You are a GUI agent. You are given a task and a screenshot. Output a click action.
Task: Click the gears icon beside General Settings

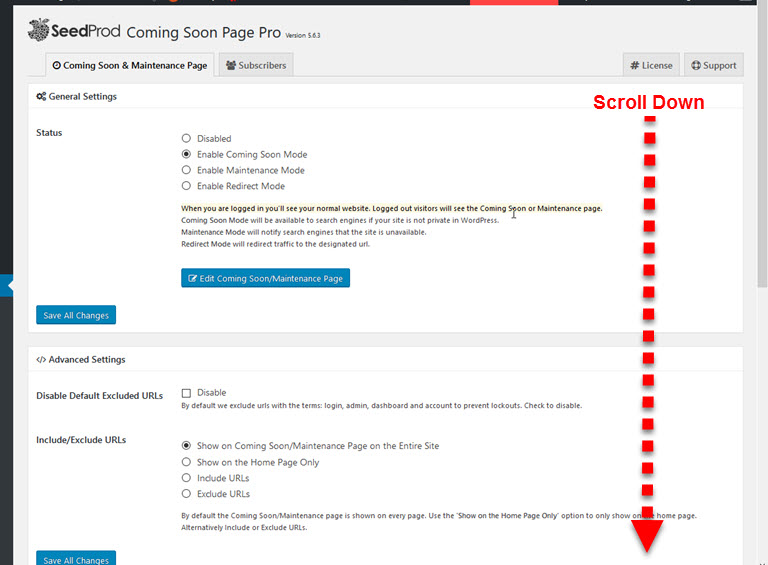[x=41, y=96]
